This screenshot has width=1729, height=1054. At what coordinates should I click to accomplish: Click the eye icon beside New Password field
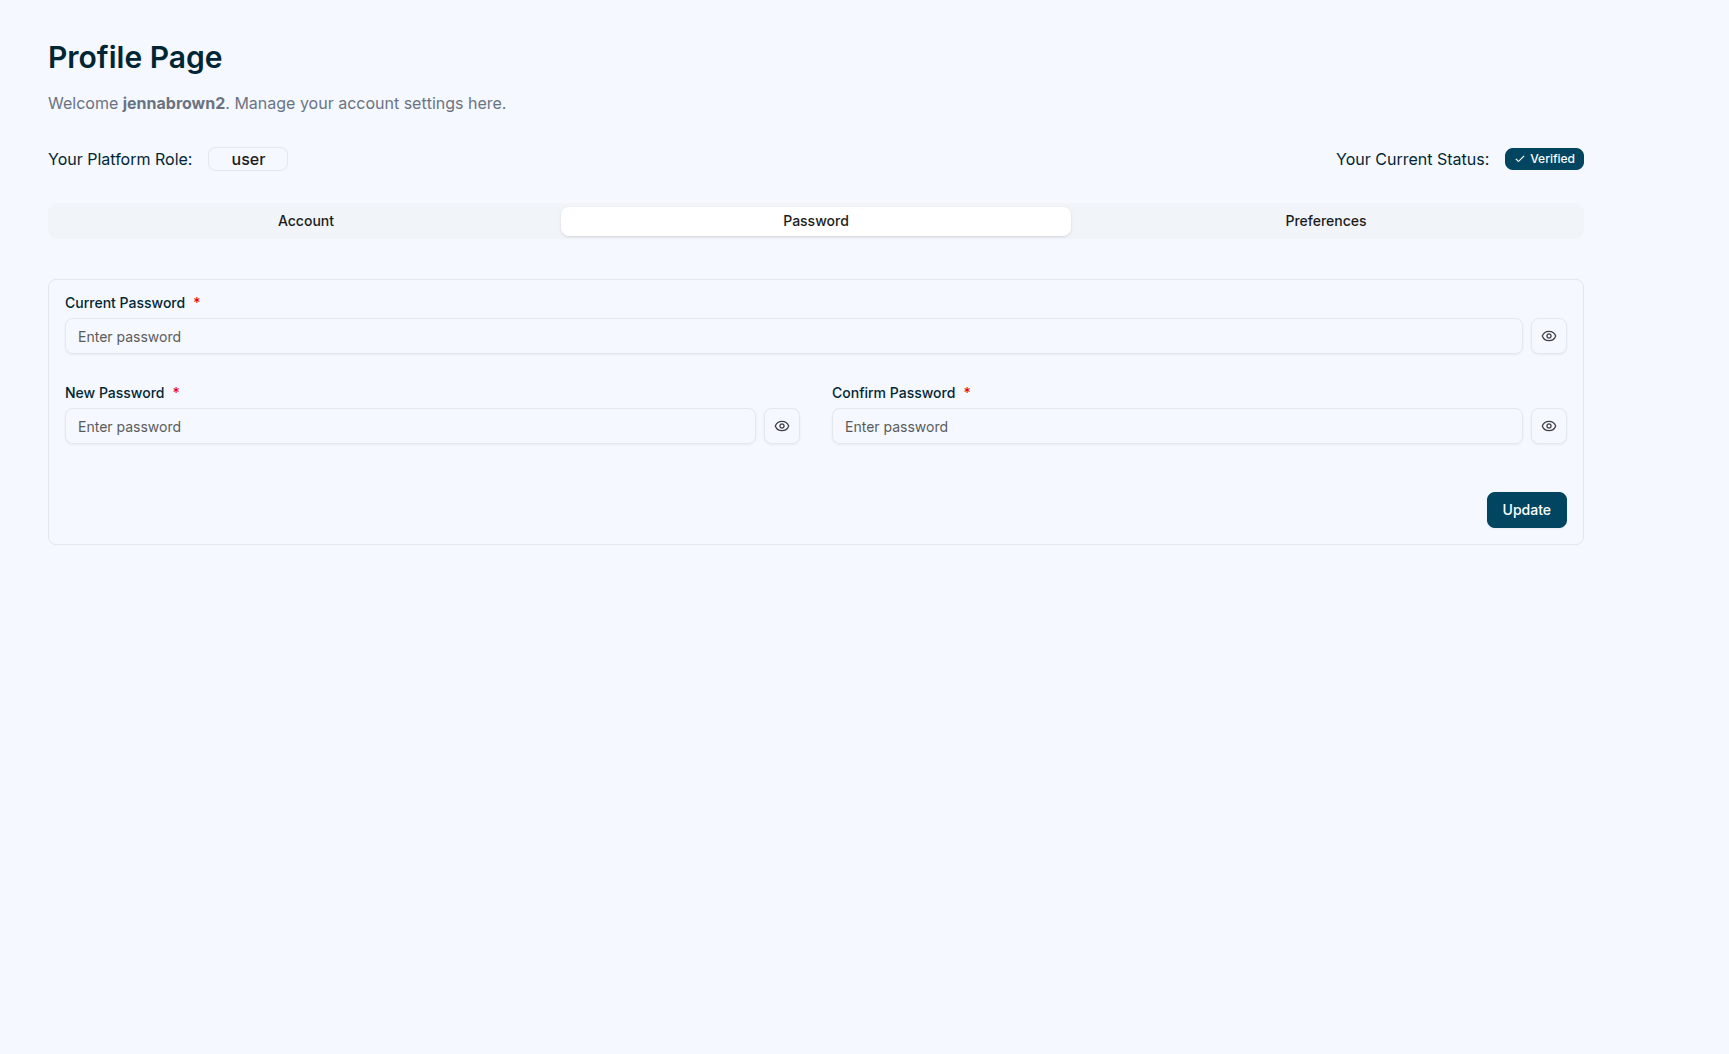coord(782,426)
